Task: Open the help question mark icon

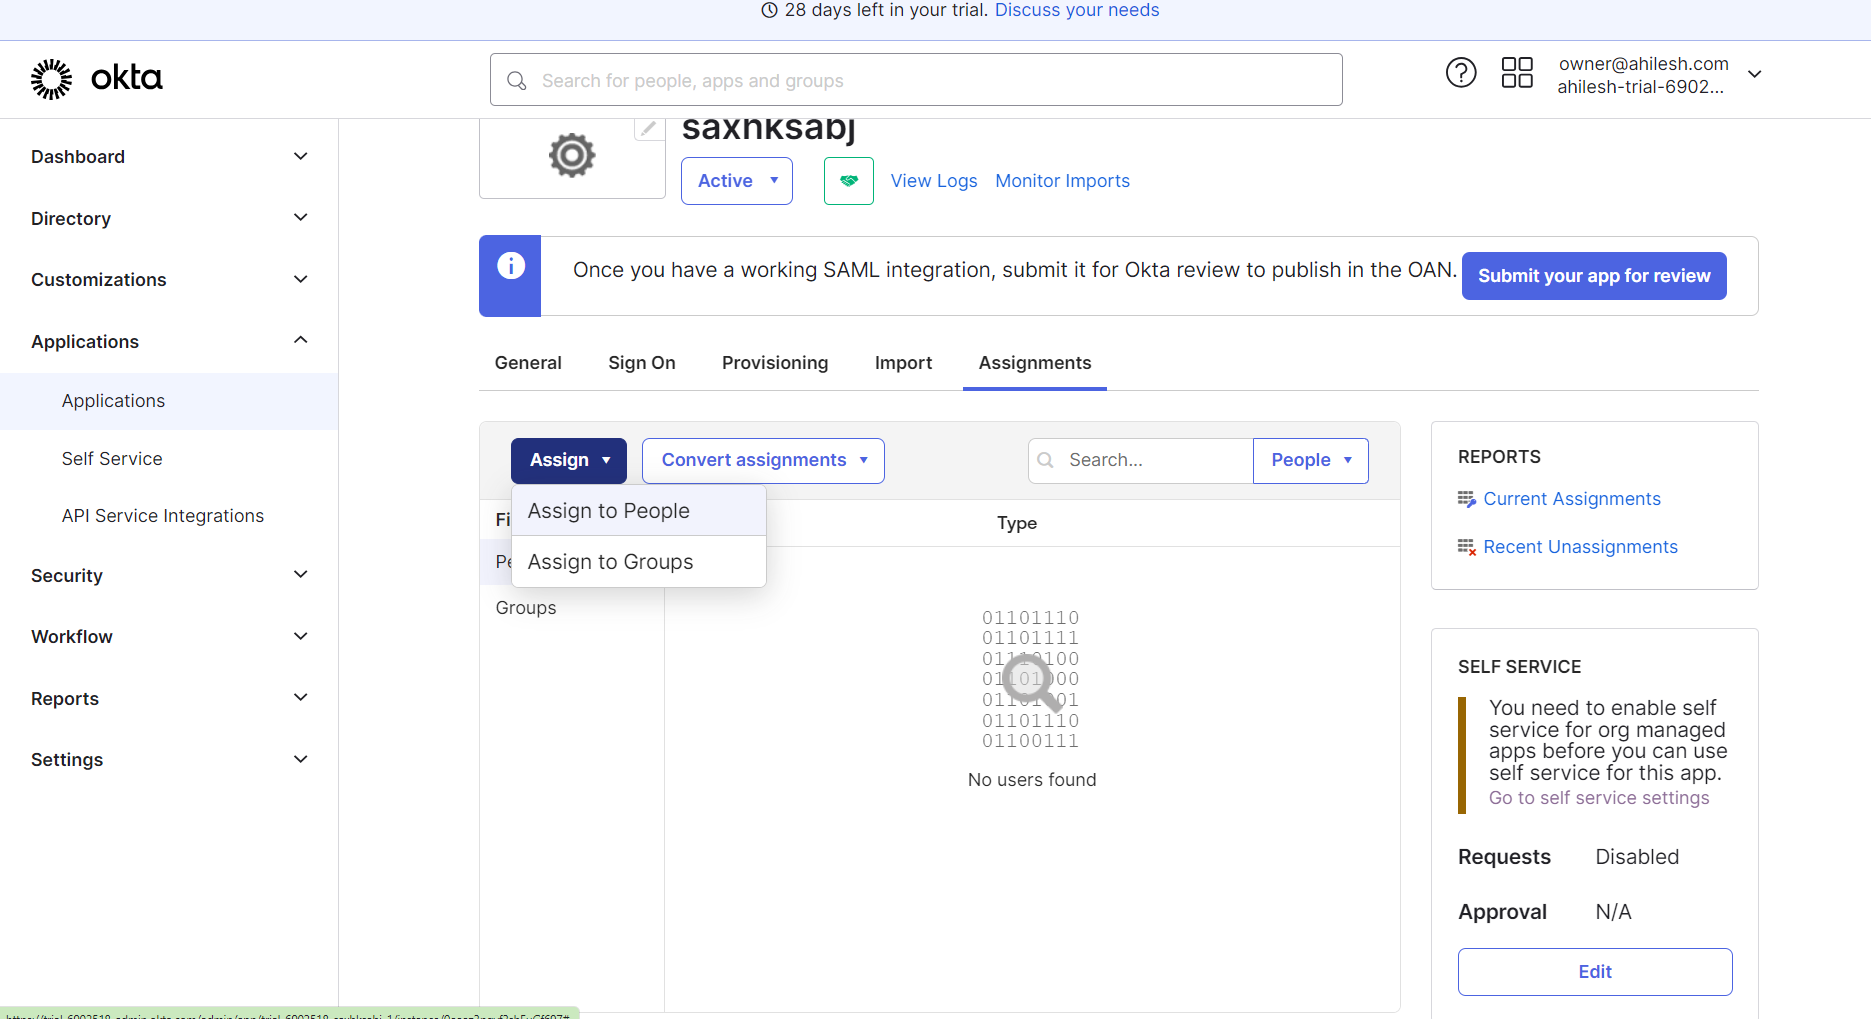Action: point(1461,73)
